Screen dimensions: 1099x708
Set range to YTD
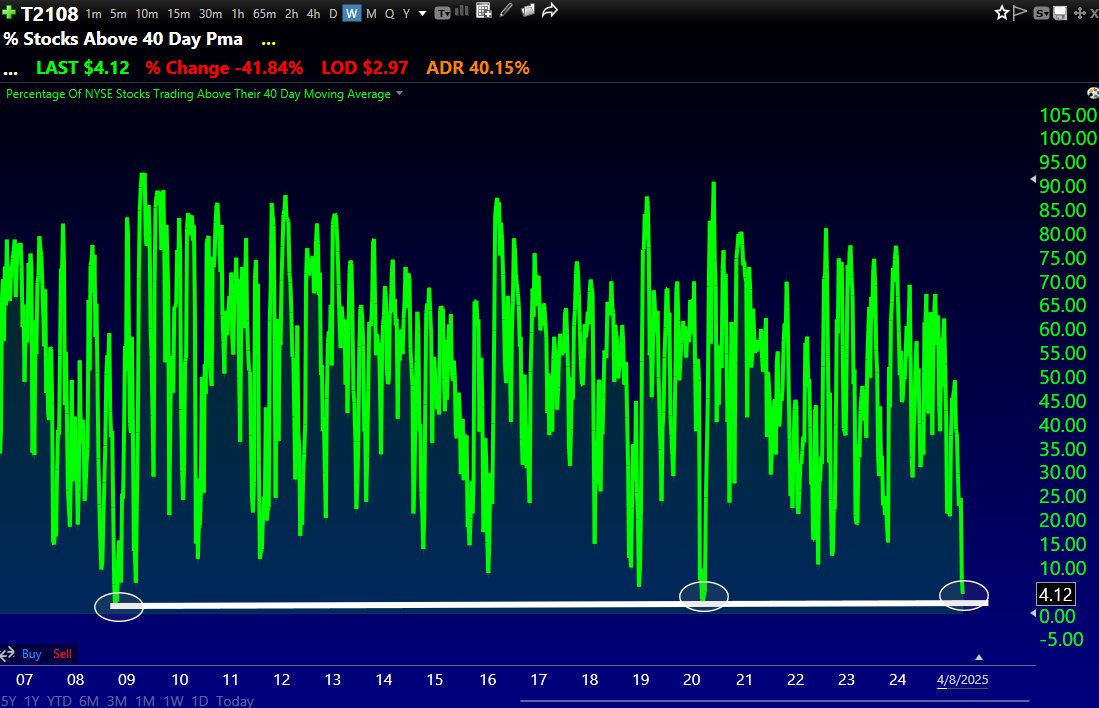click(x=59, y=700)
